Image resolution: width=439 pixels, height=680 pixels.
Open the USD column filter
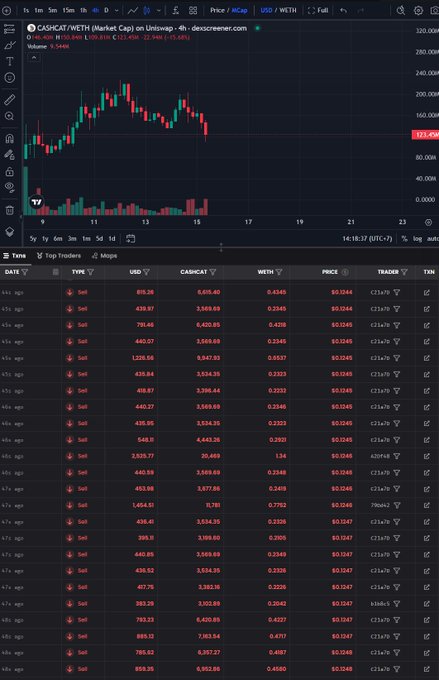click(x=146, y=272)
